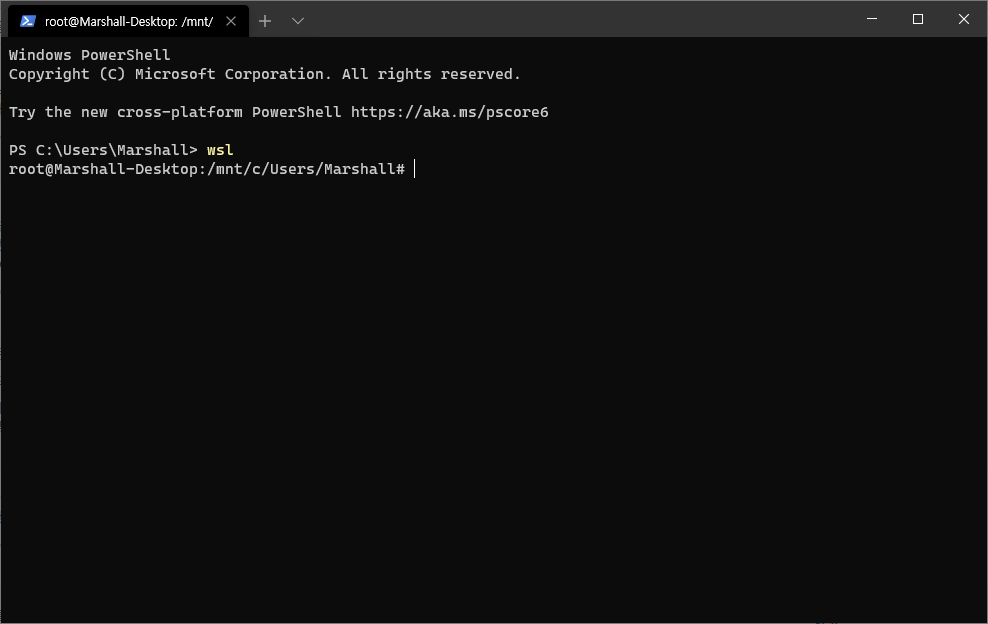Click the Windows PowerShell header line

(89, 55)
